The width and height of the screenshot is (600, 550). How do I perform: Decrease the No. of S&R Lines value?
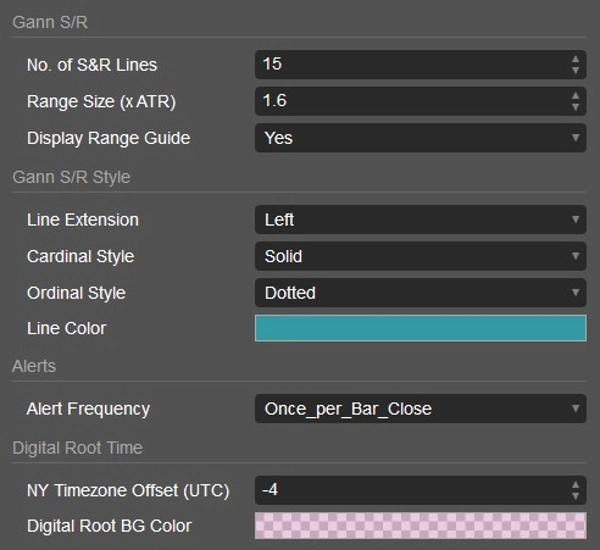tap(576, 70)
